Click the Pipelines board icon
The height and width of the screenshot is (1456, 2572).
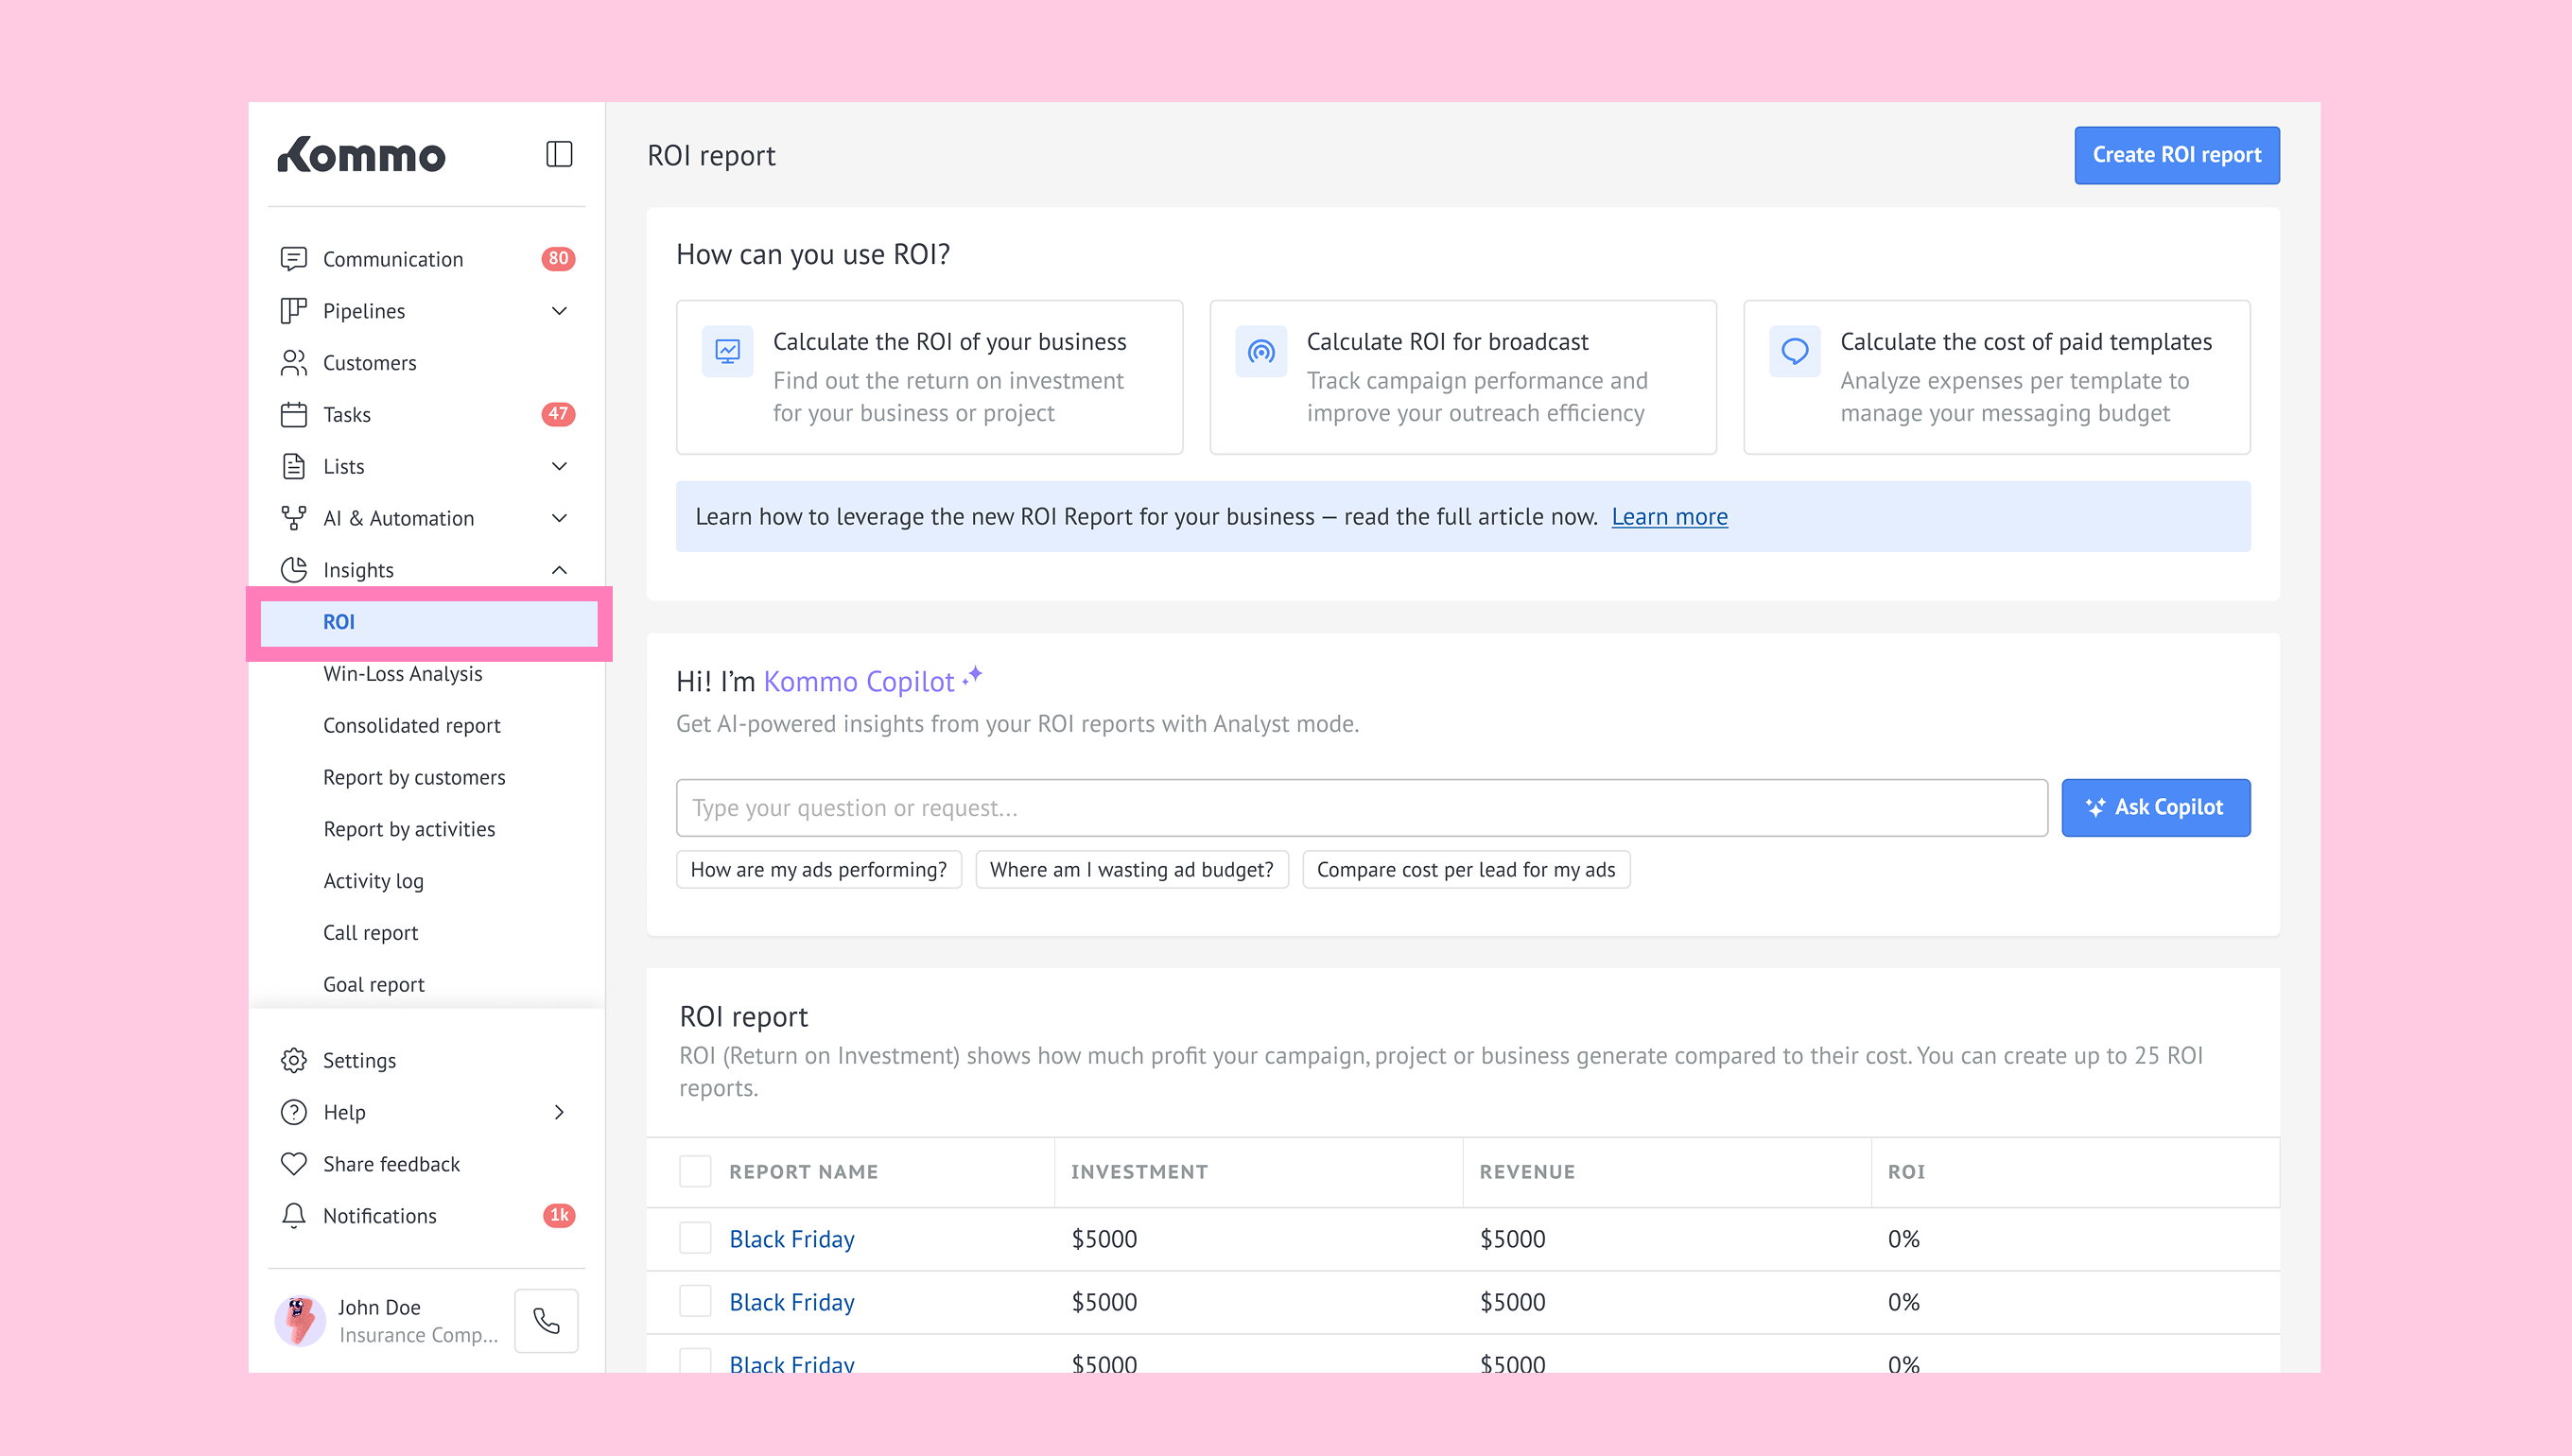point(293,311)
